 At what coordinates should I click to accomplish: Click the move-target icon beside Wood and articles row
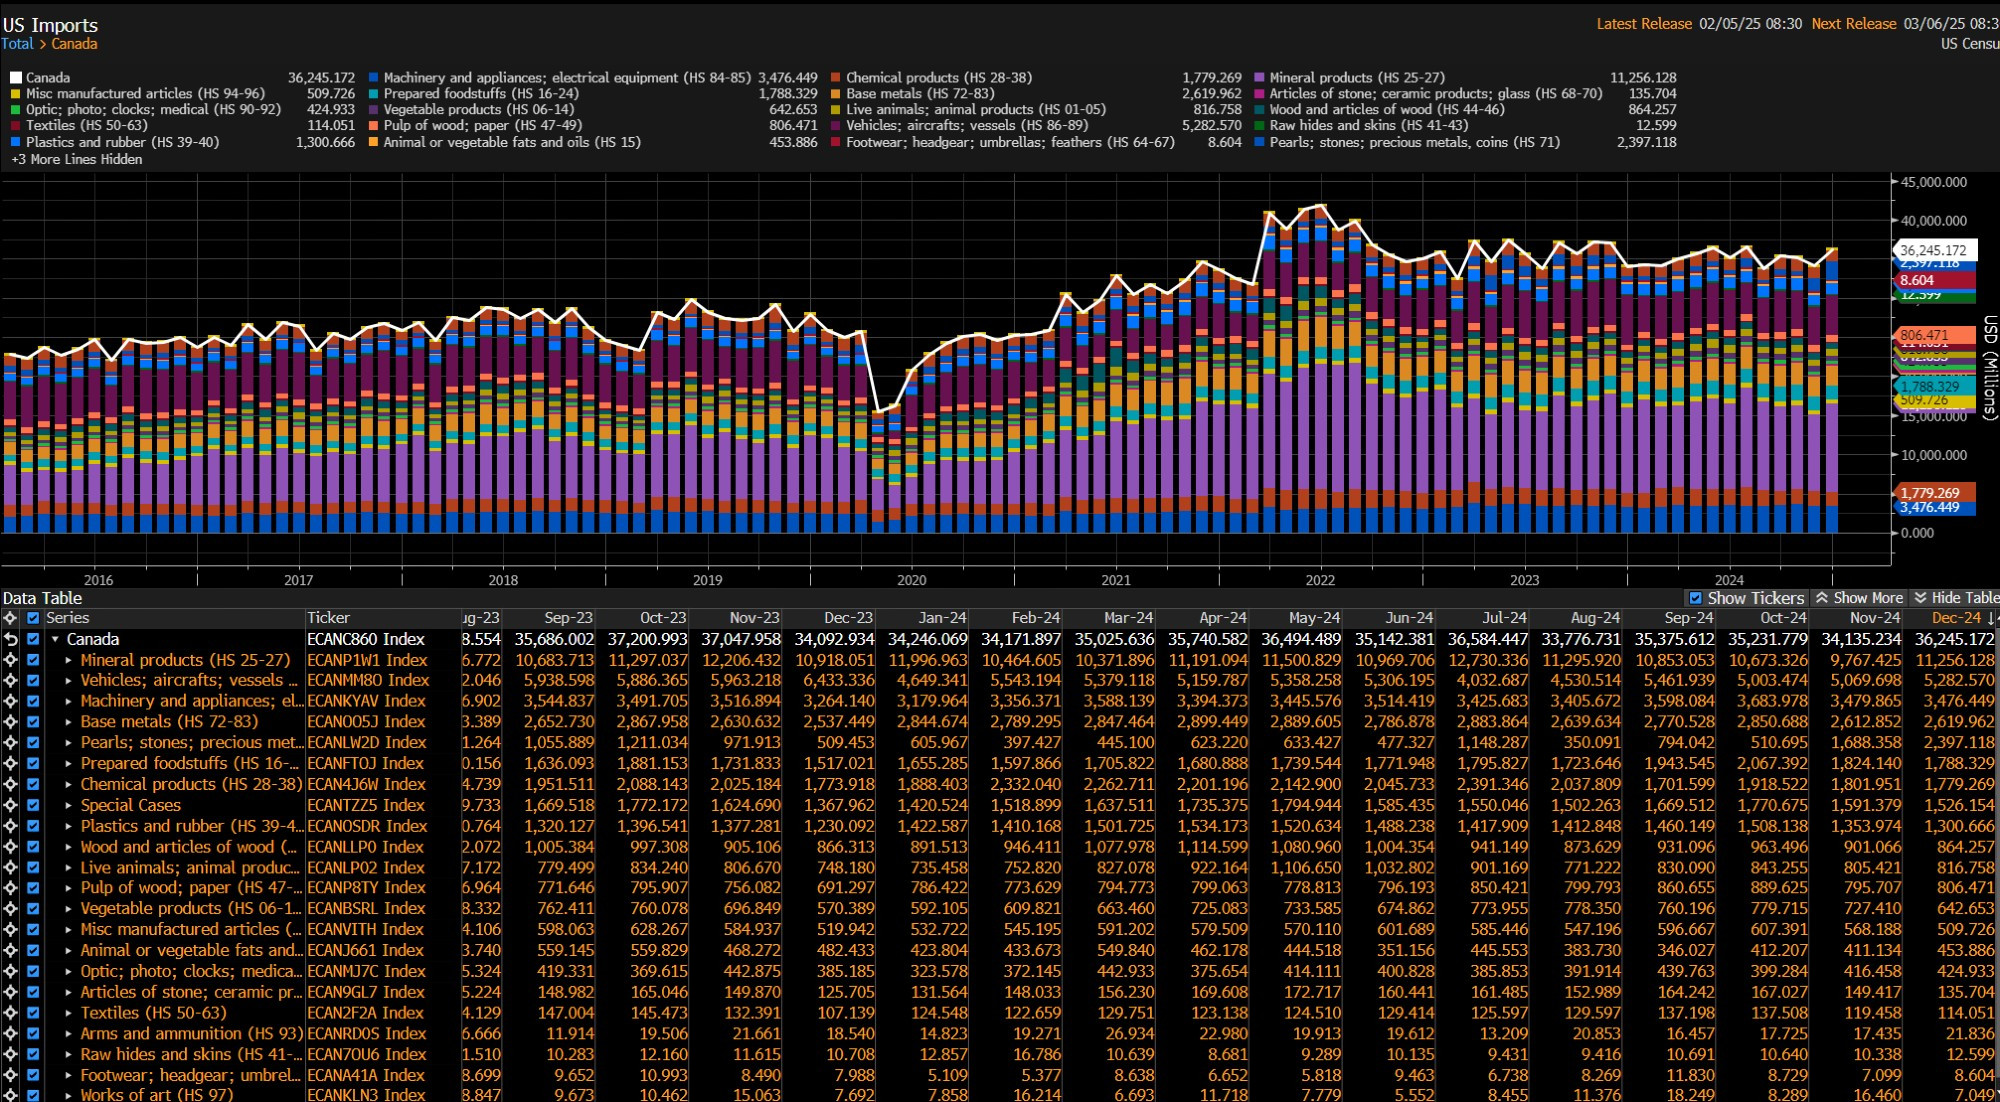(x=11, y=847)
